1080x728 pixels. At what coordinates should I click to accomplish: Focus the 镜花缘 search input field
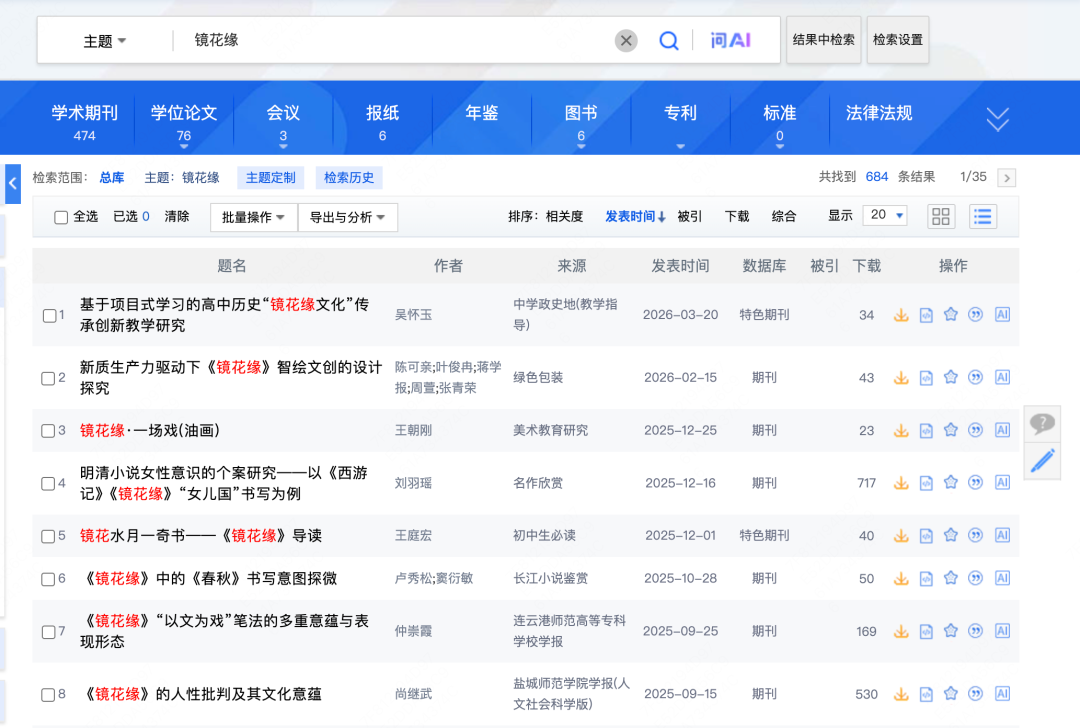(x=393, y=41)
